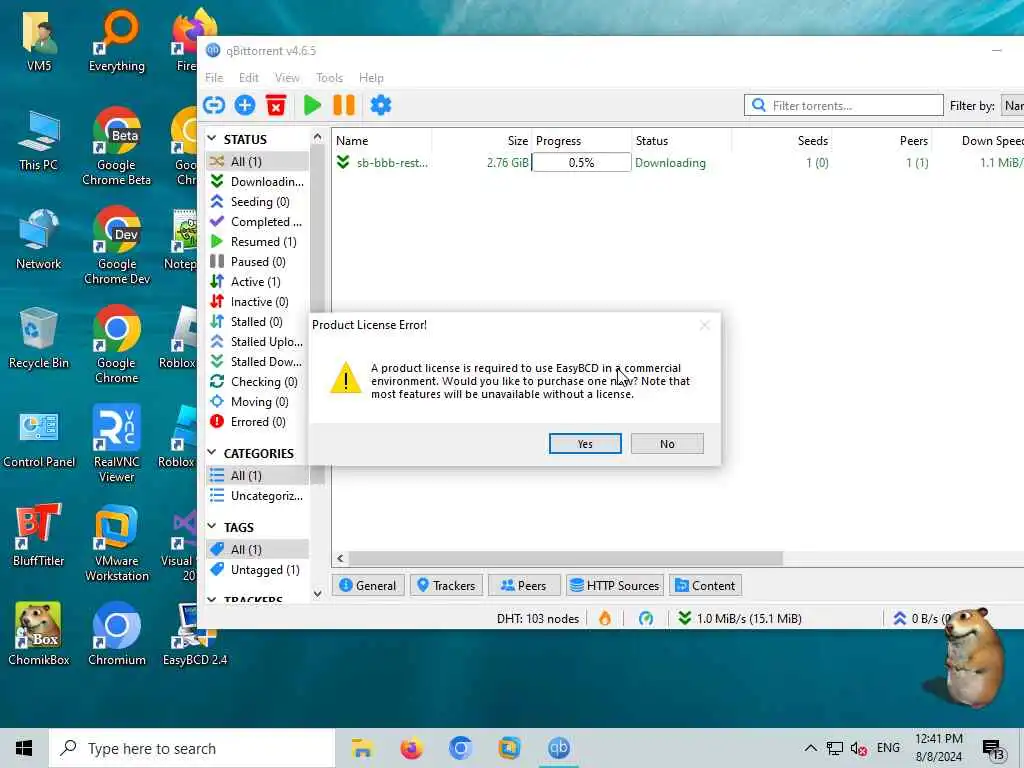This screenshot has width=1024, height=768.
Task: Collapse the TRACKERS section chevron
Action: click(212, 599)
